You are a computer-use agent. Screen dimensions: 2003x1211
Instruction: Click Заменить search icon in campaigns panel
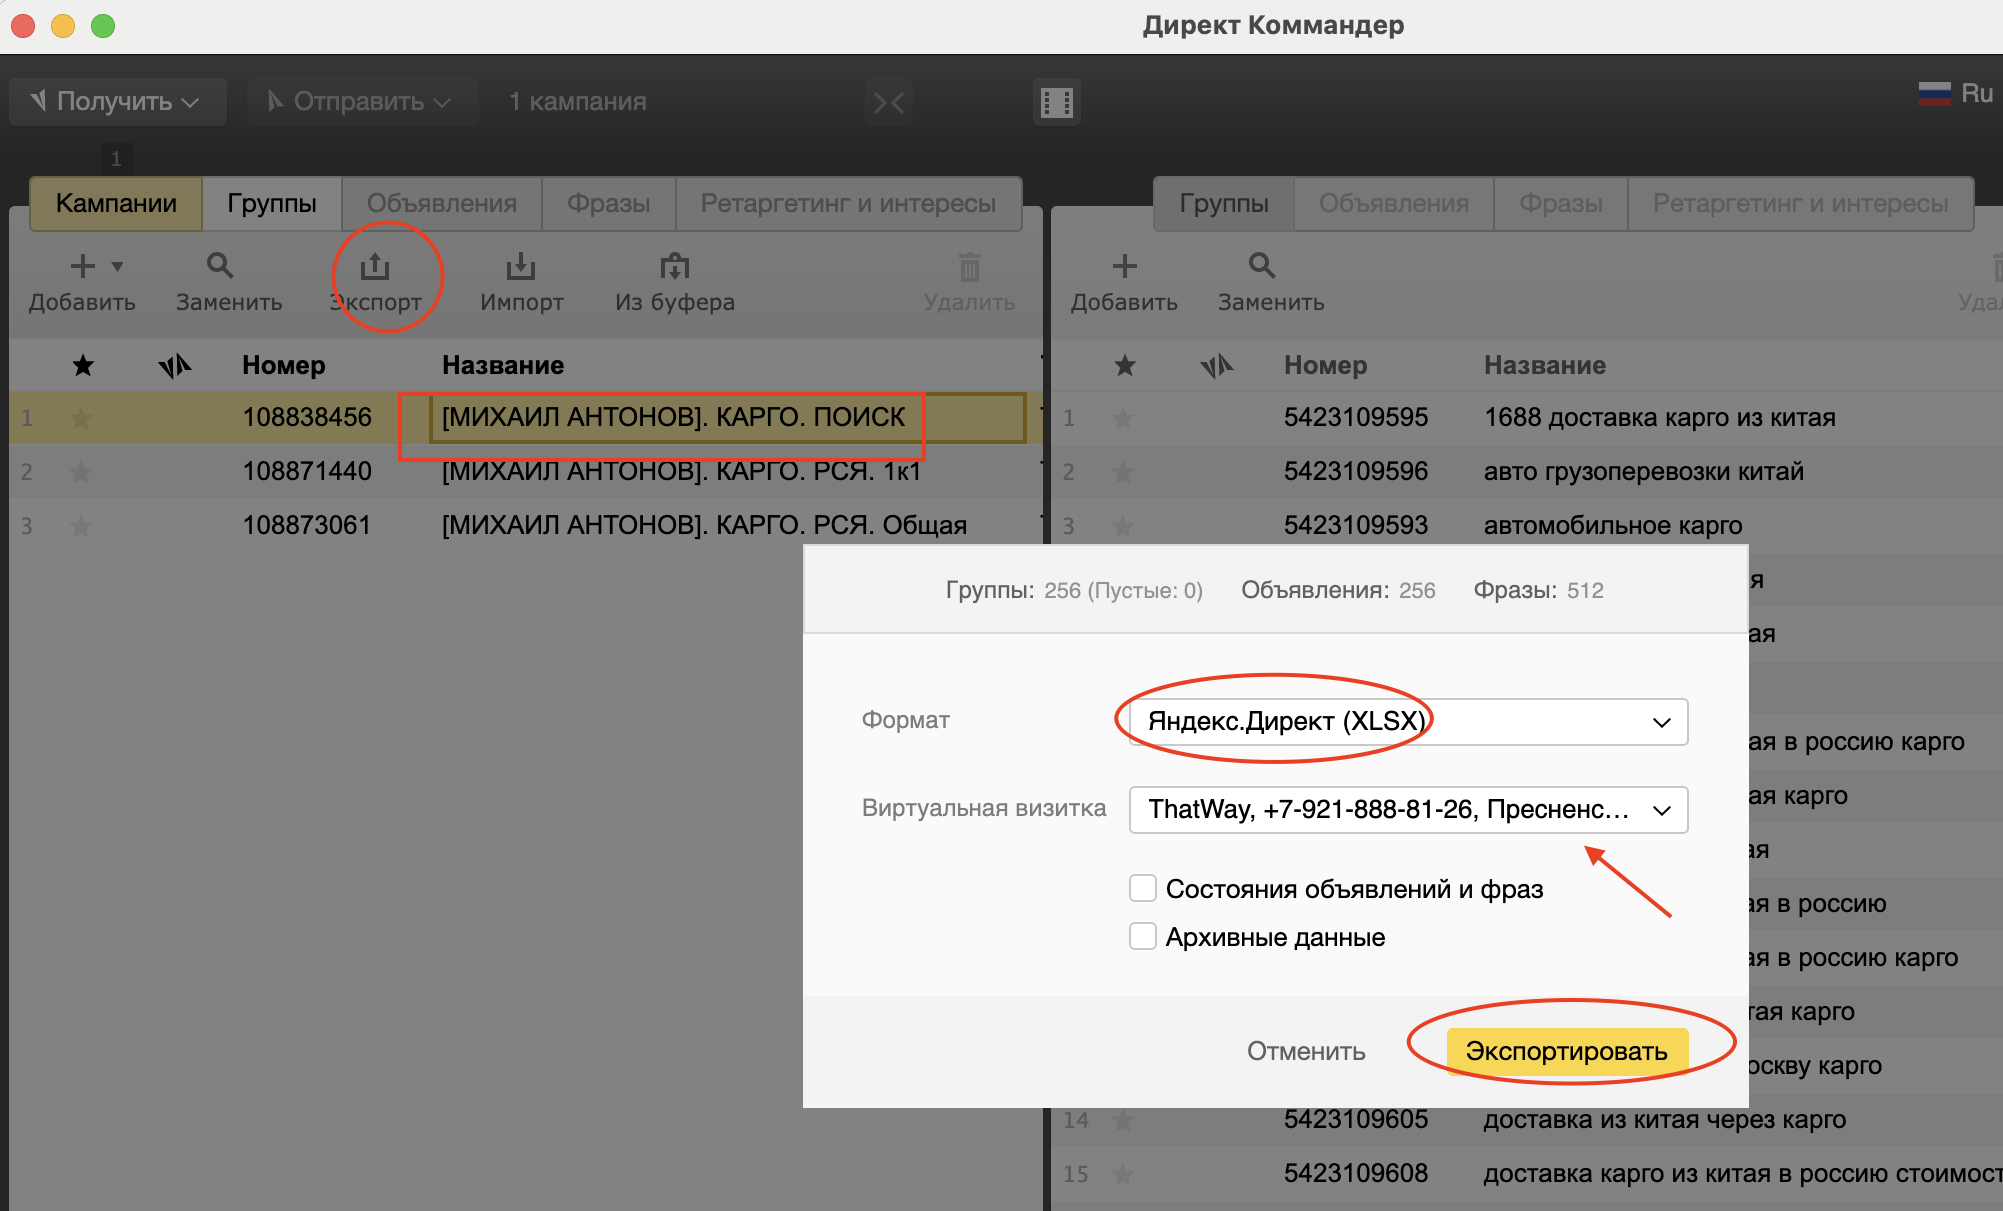(x=220, y=265)
